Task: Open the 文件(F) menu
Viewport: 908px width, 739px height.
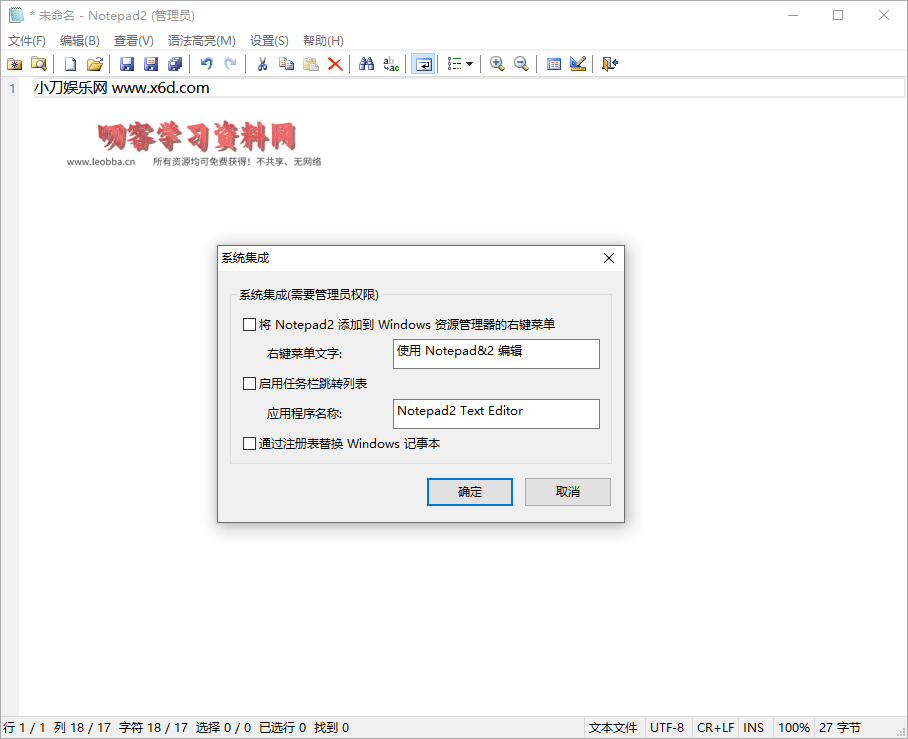Action: (27, 41)
